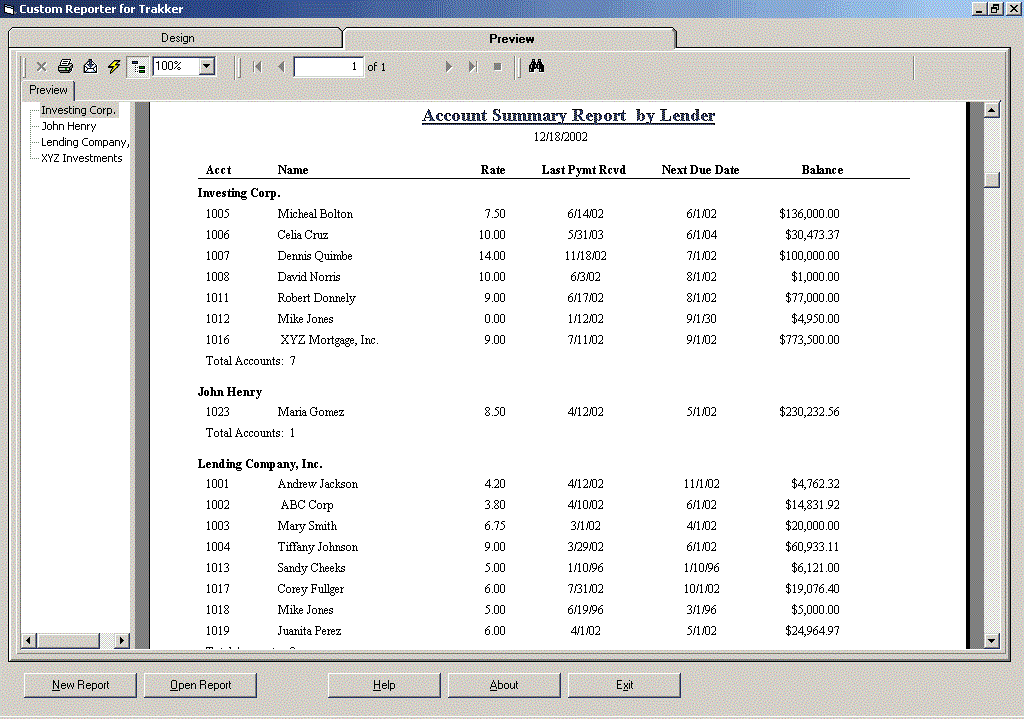Open the export report icon
Image resolution: width=1024 pixels, height=719 pixels.
[89, 66]
